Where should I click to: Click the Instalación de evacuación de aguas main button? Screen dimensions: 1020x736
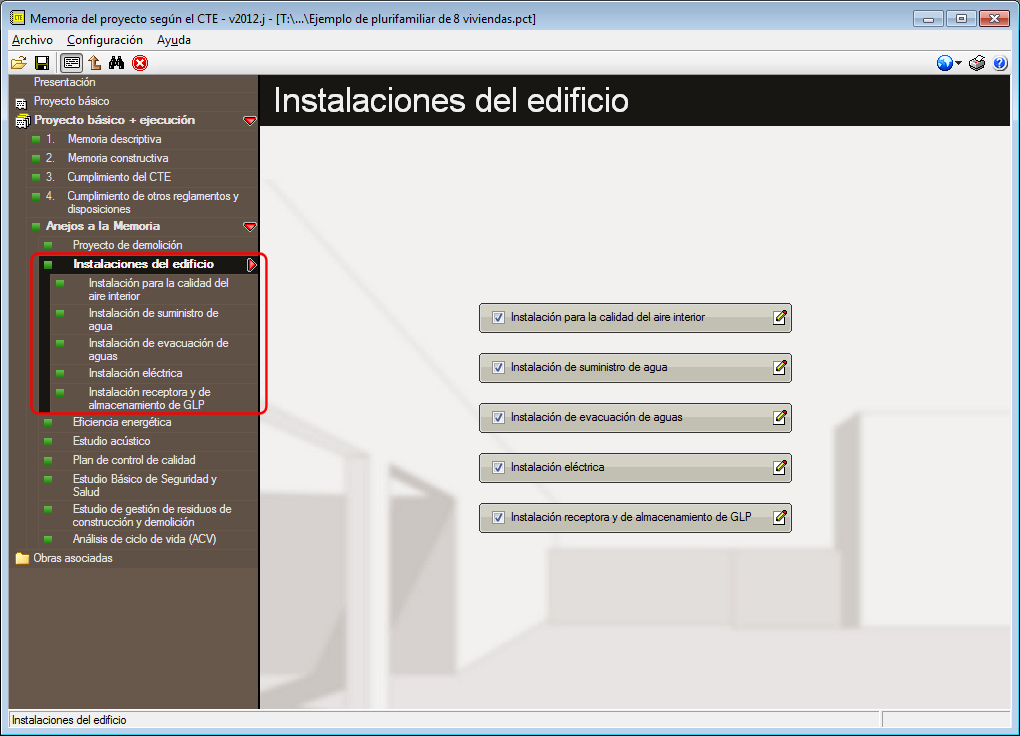(635, 418)
